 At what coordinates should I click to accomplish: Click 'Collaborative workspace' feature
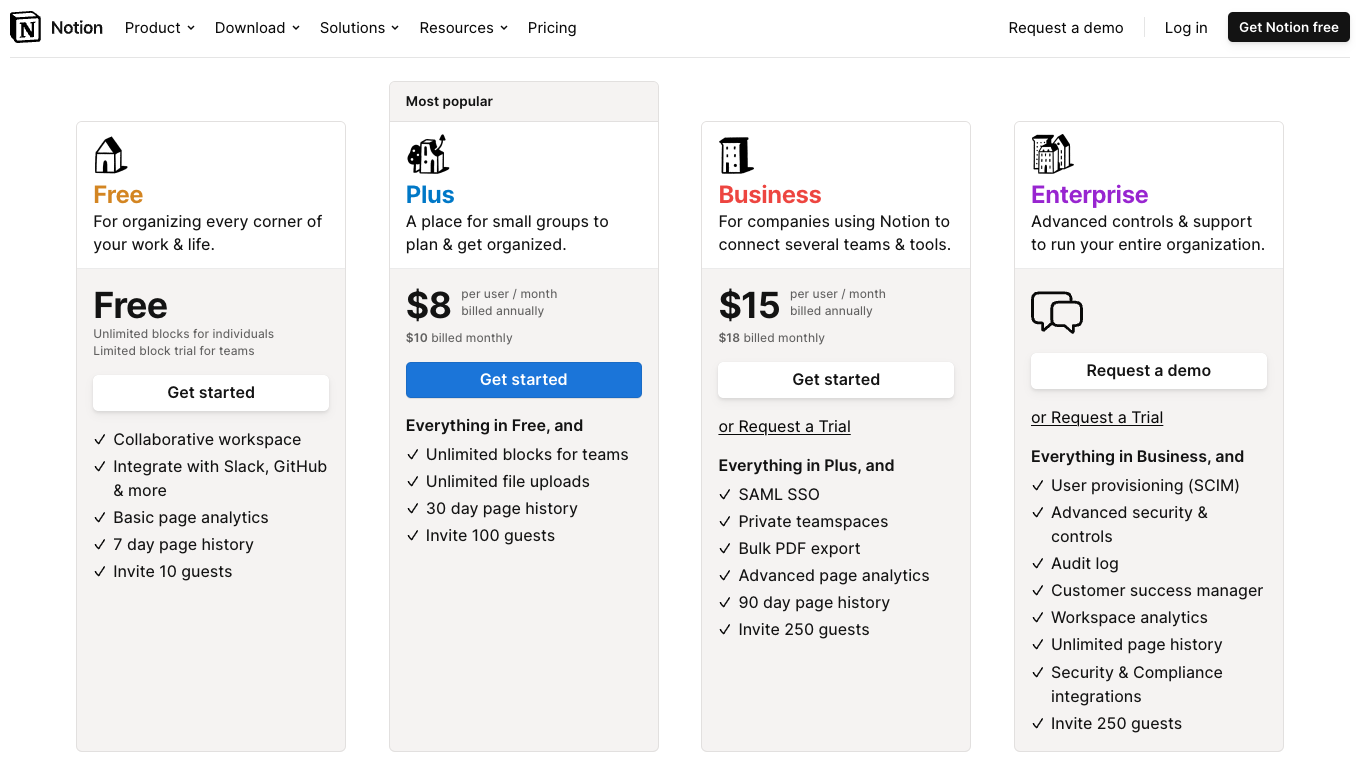[x=207, y=440]
